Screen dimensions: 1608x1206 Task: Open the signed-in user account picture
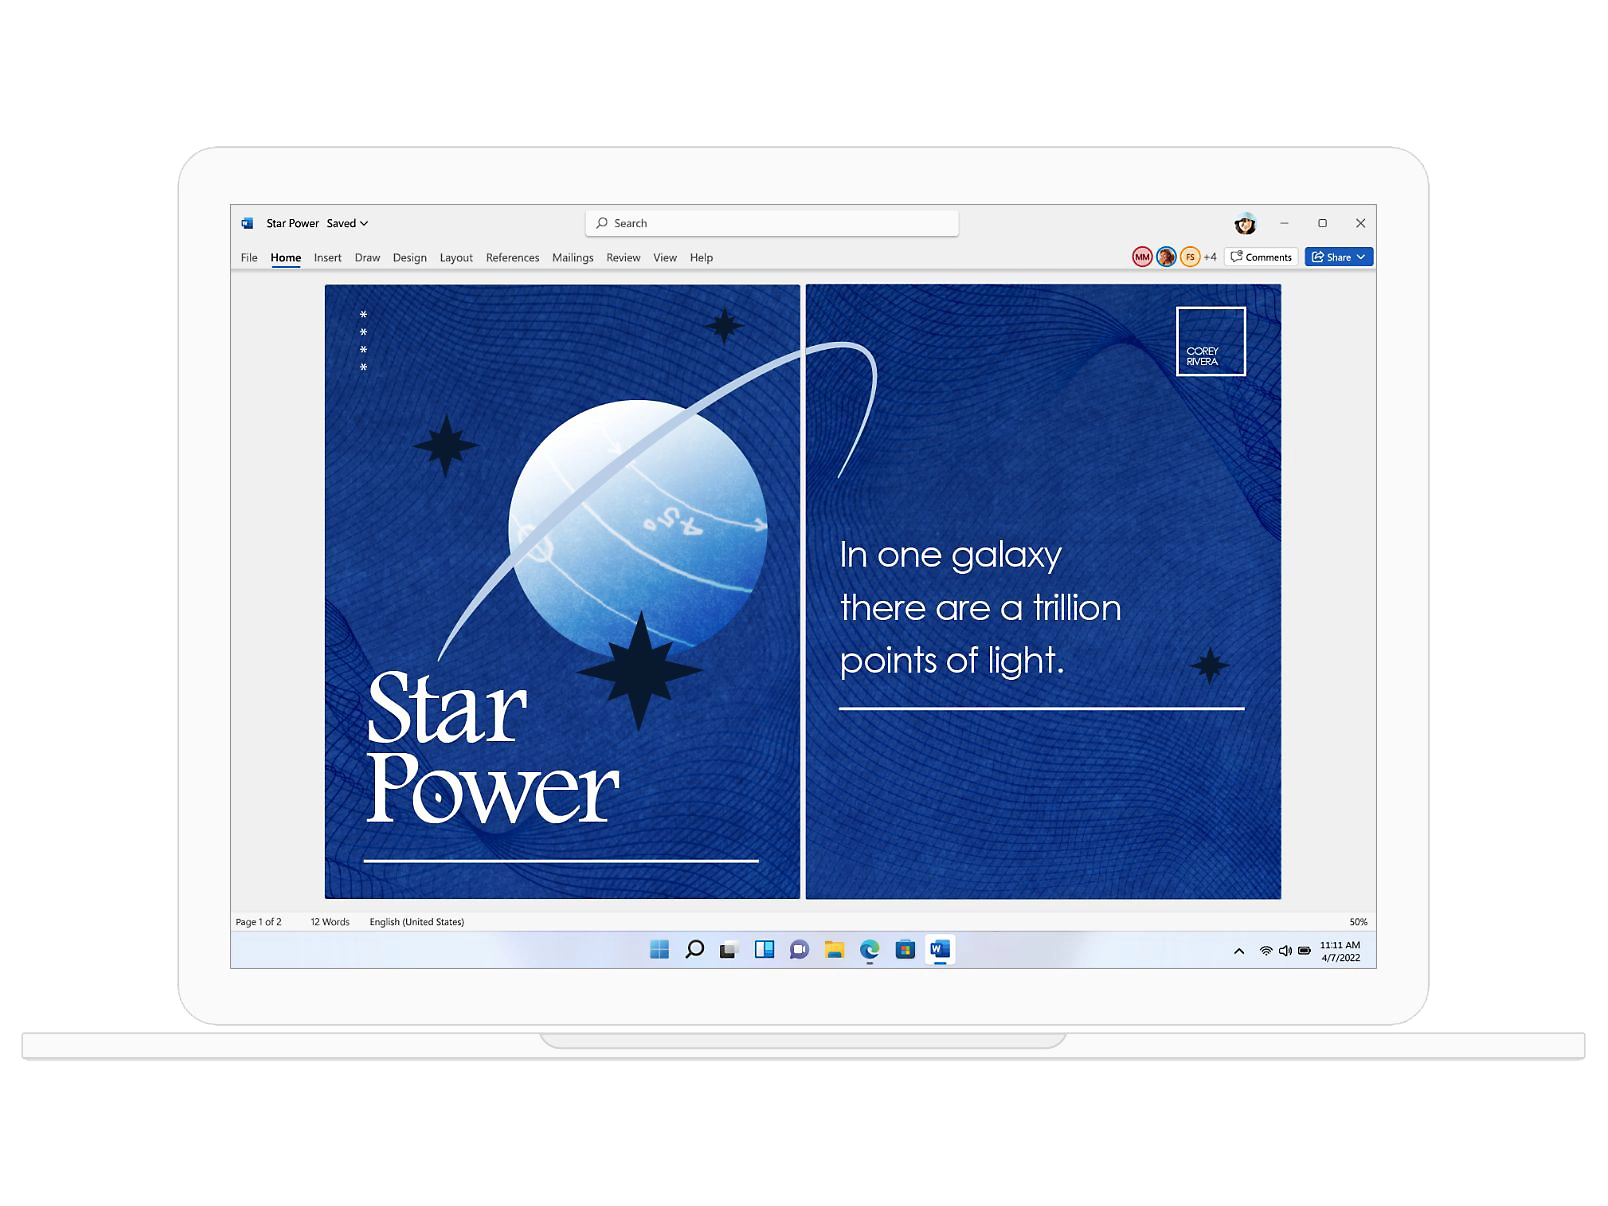pos(1245,224)
